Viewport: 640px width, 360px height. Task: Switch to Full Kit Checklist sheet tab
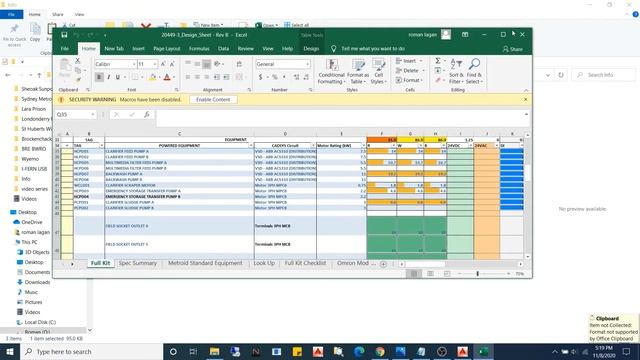pos(305,263)
